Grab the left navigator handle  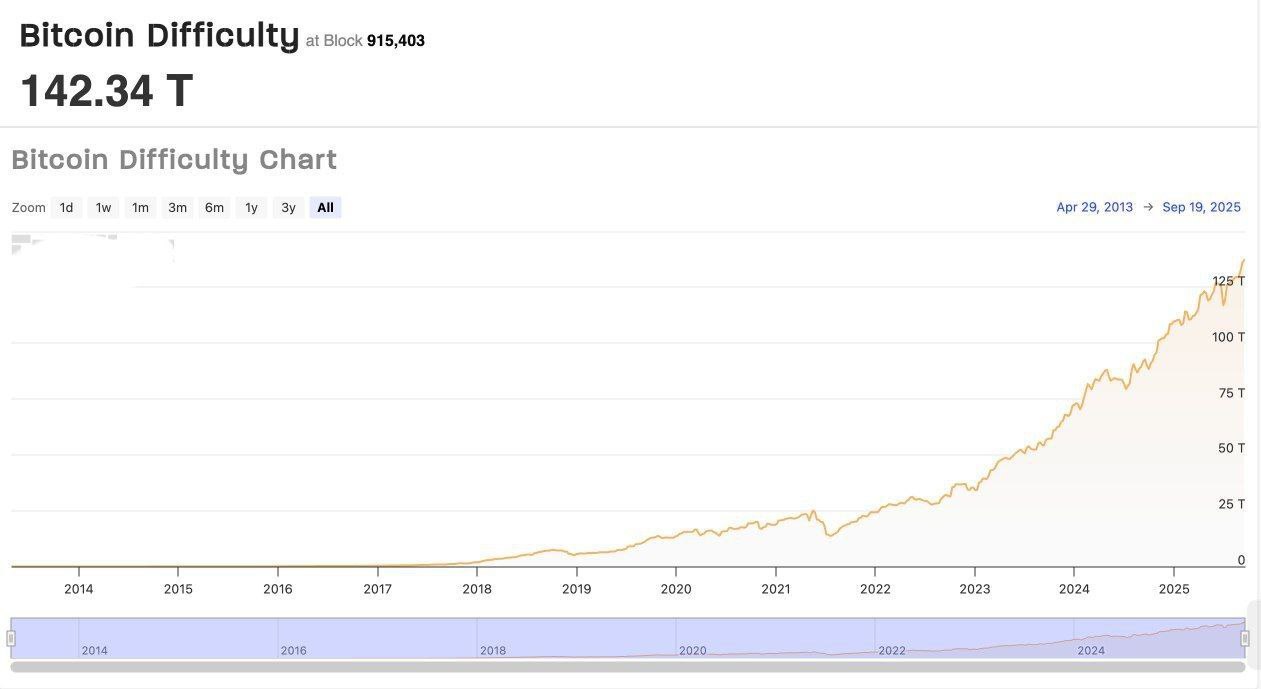point(11,638)
